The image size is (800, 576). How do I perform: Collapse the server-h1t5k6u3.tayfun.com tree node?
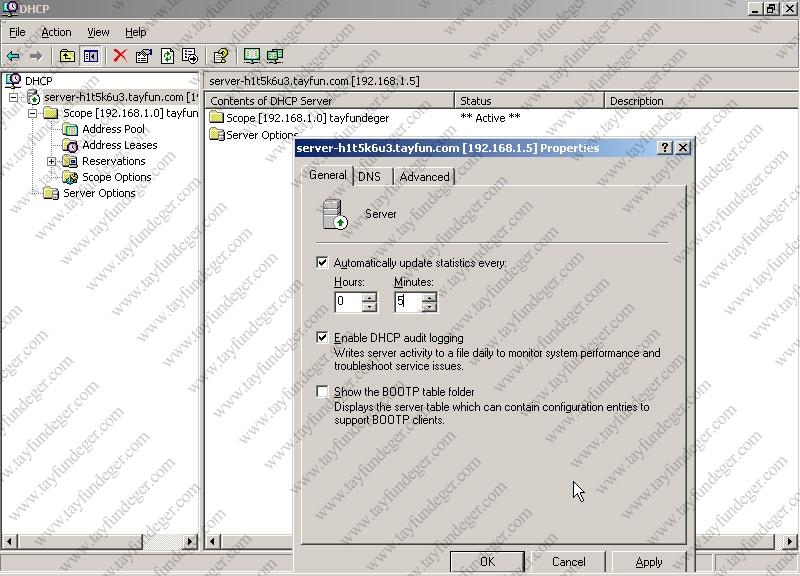click(x=14, y=97)
